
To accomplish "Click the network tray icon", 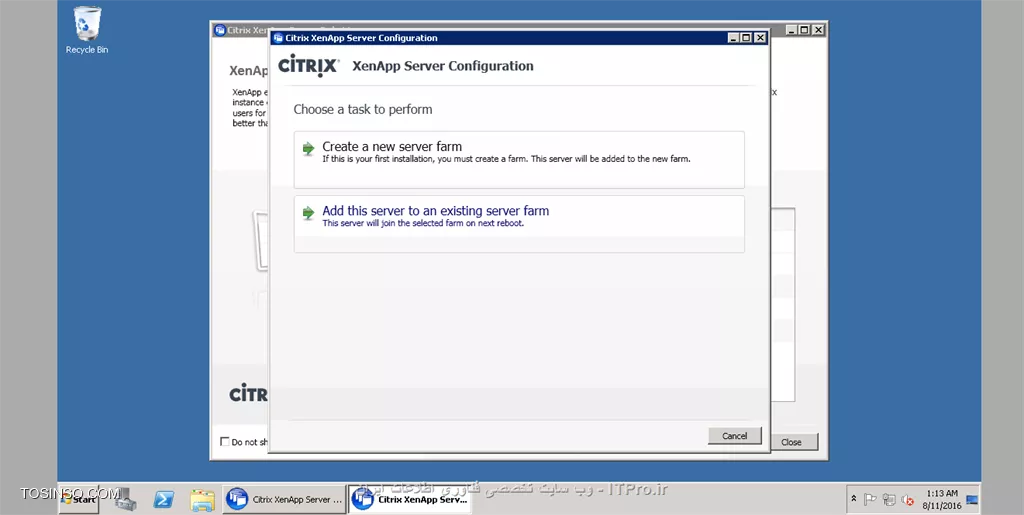I will pyautogui.click(x=889, y=500).
